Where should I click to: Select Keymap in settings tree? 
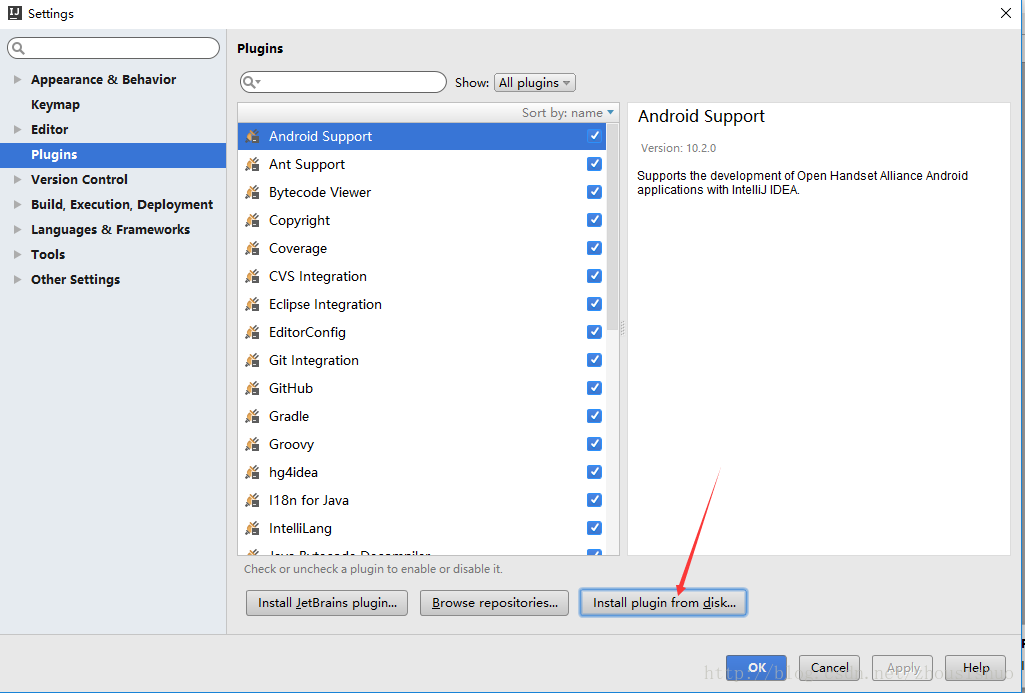pos(56,105)
